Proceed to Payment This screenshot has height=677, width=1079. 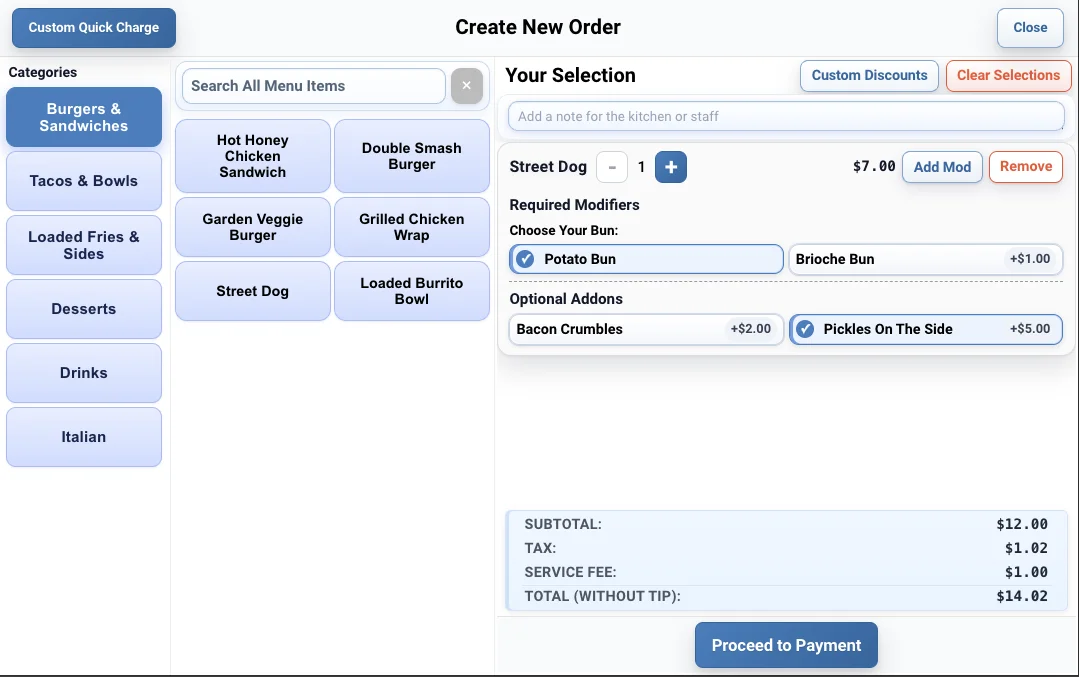click(x=786, y=645)
